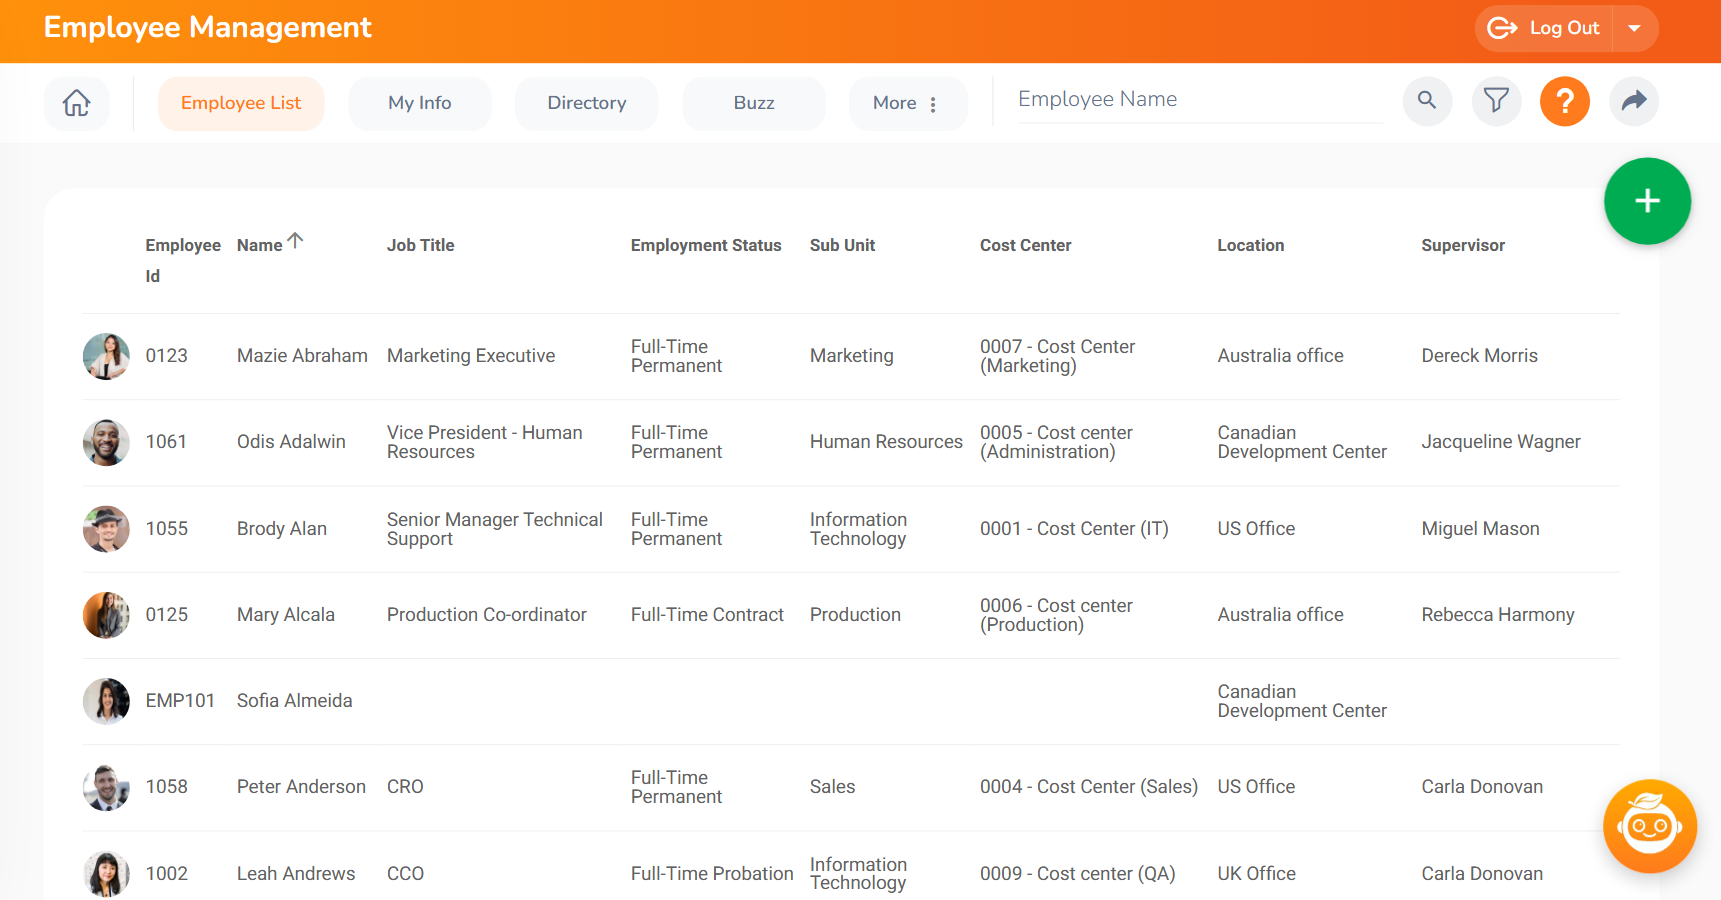1721x900 pixels.
Task: Click Senior Manager Technical Support title
Action: 495,529
